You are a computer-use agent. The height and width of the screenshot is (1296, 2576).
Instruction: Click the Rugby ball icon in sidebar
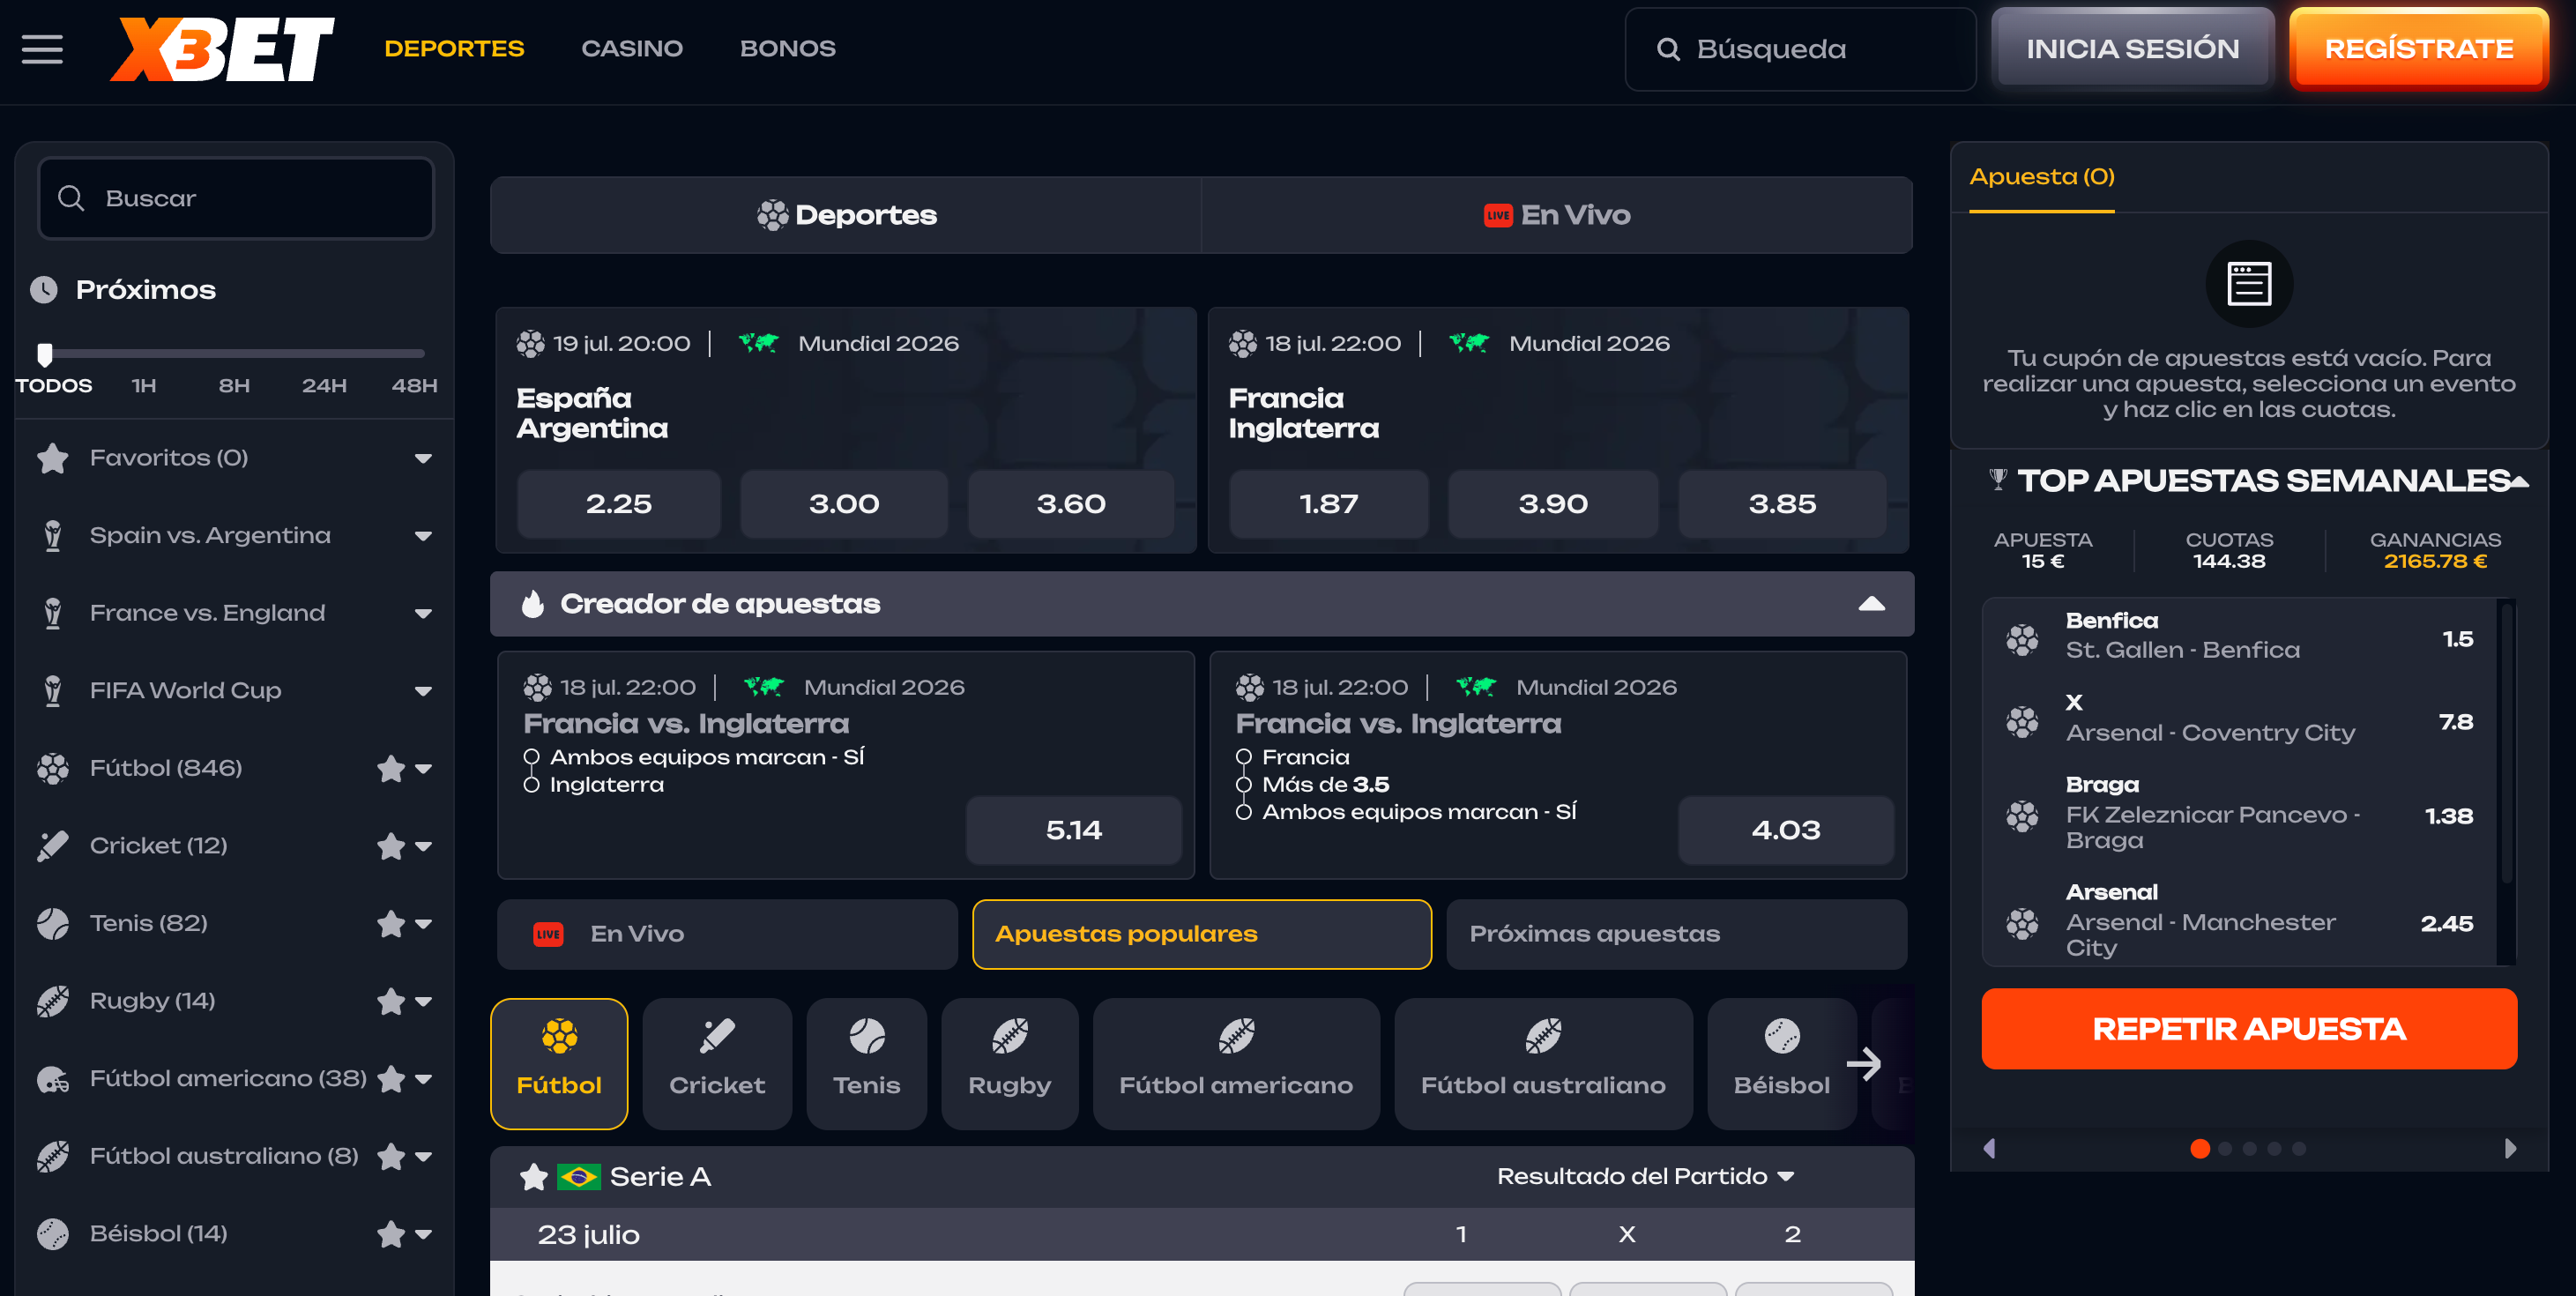coord(53,1001)
